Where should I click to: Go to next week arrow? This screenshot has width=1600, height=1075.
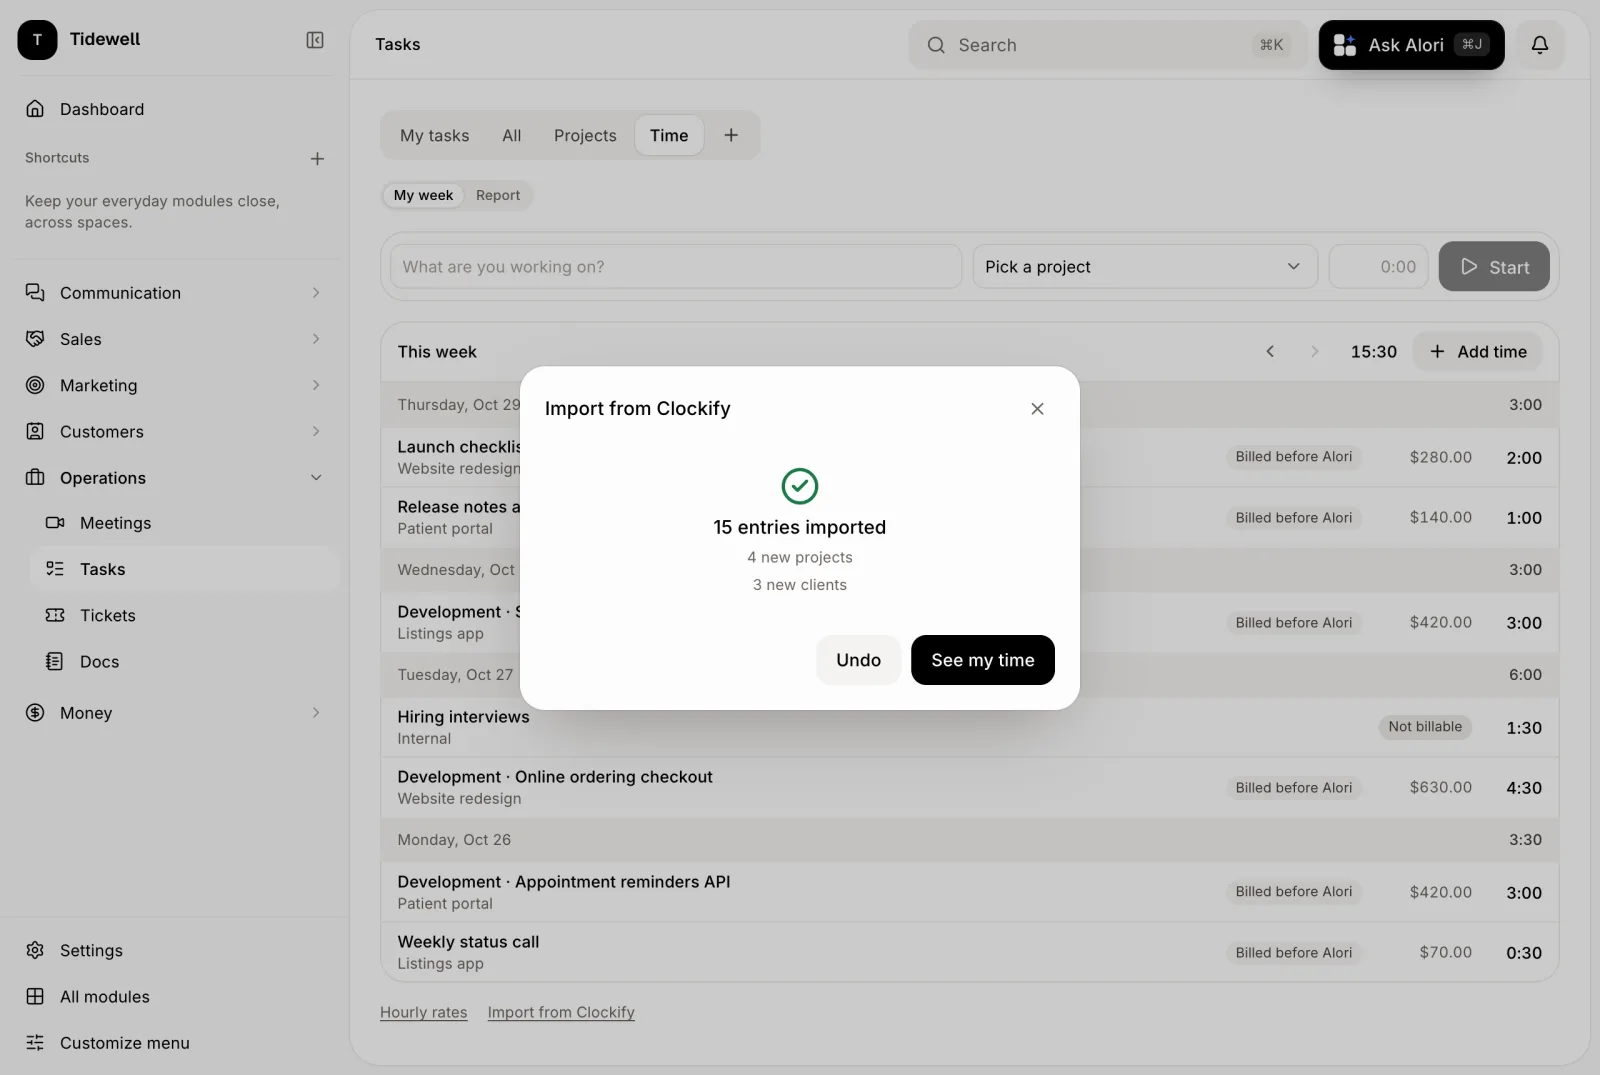(x=1314, y=351)
